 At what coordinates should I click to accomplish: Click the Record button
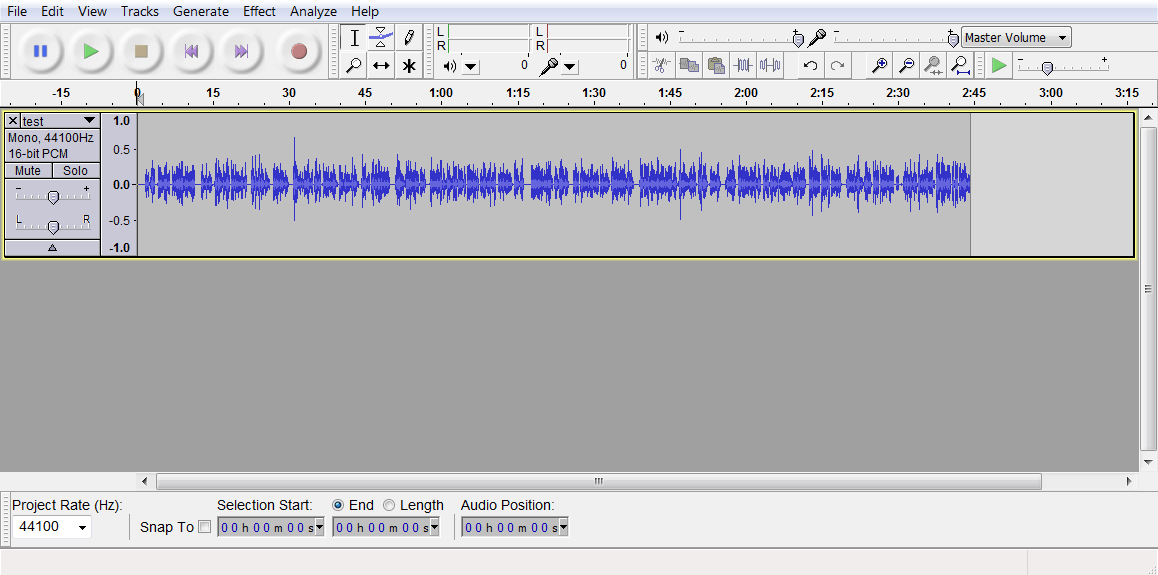click(298, 51)
